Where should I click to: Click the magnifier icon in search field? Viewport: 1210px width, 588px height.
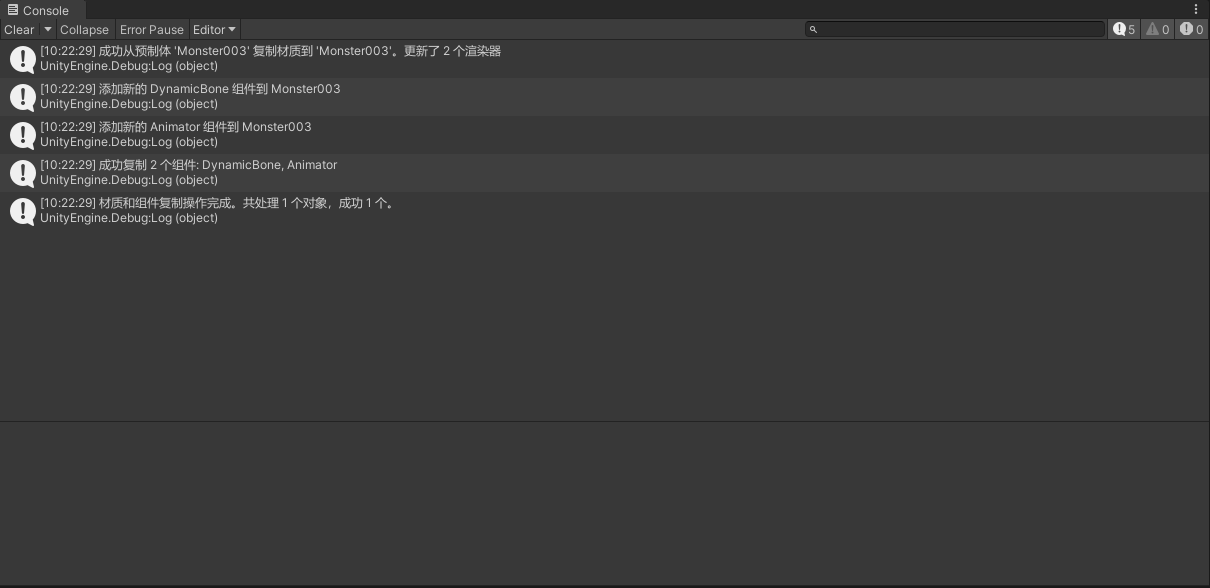pos(814,30)
